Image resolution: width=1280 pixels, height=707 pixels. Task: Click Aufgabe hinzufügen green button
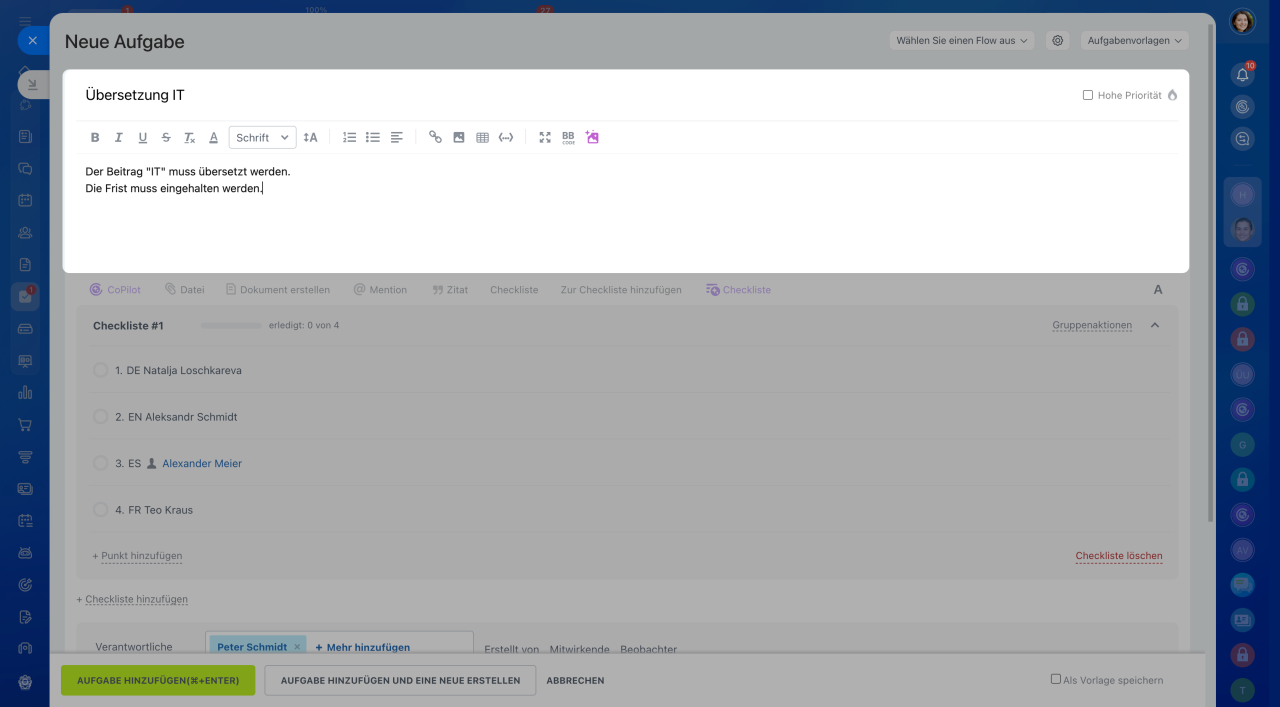(x=158, y=681)
